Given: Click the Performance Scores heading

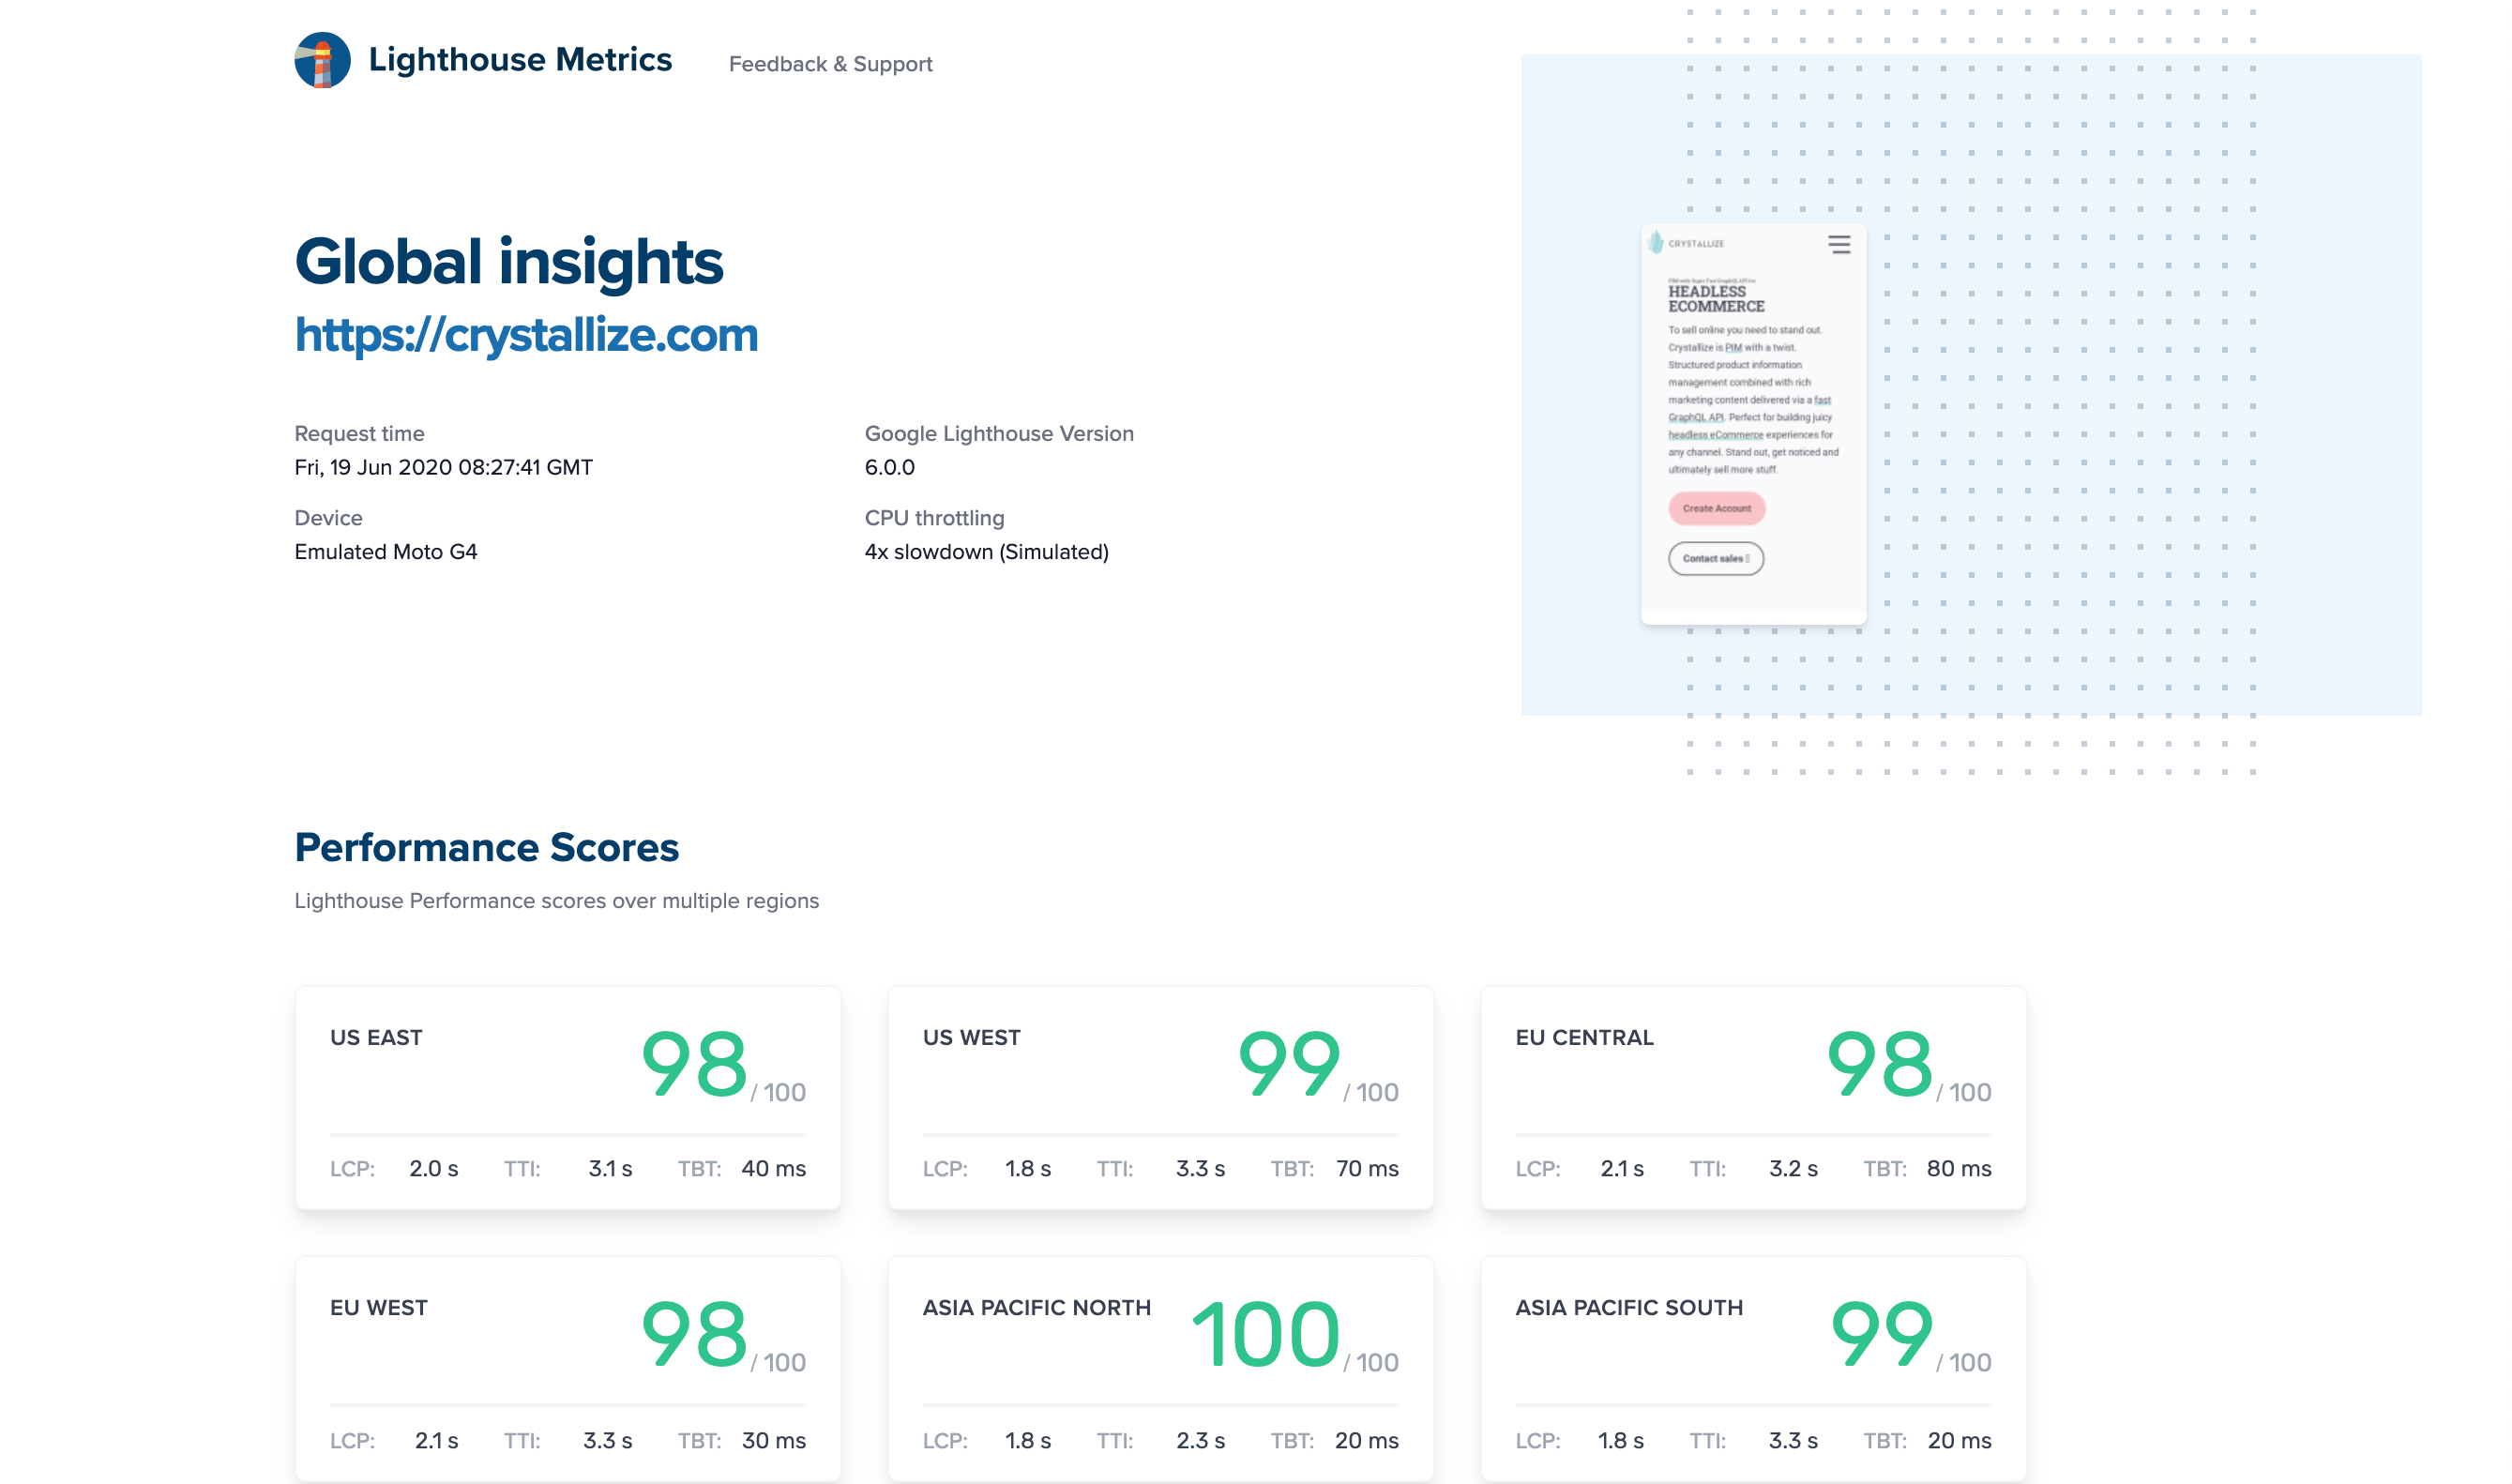Looking at the screenshot, I should (x=486, y=848).
